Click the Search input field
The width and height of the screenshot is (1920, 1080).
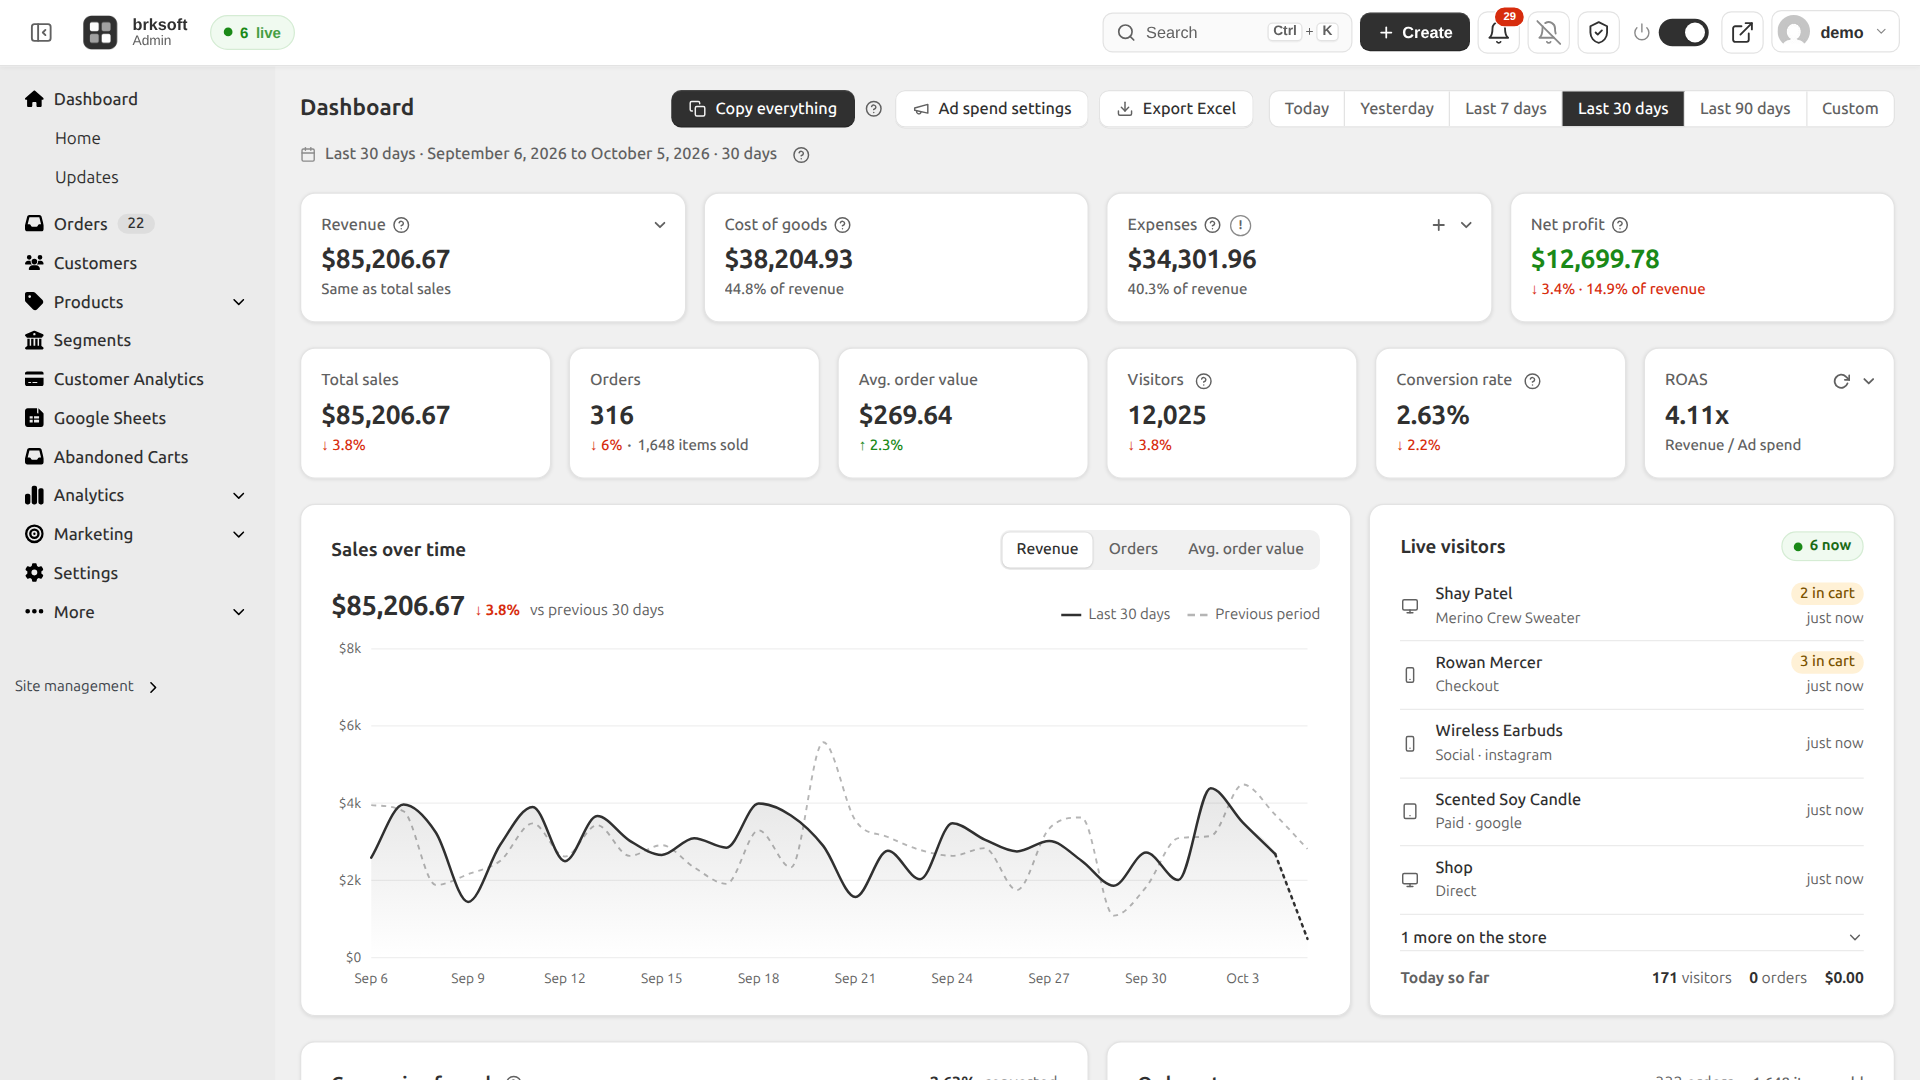tap(1227, 33)
